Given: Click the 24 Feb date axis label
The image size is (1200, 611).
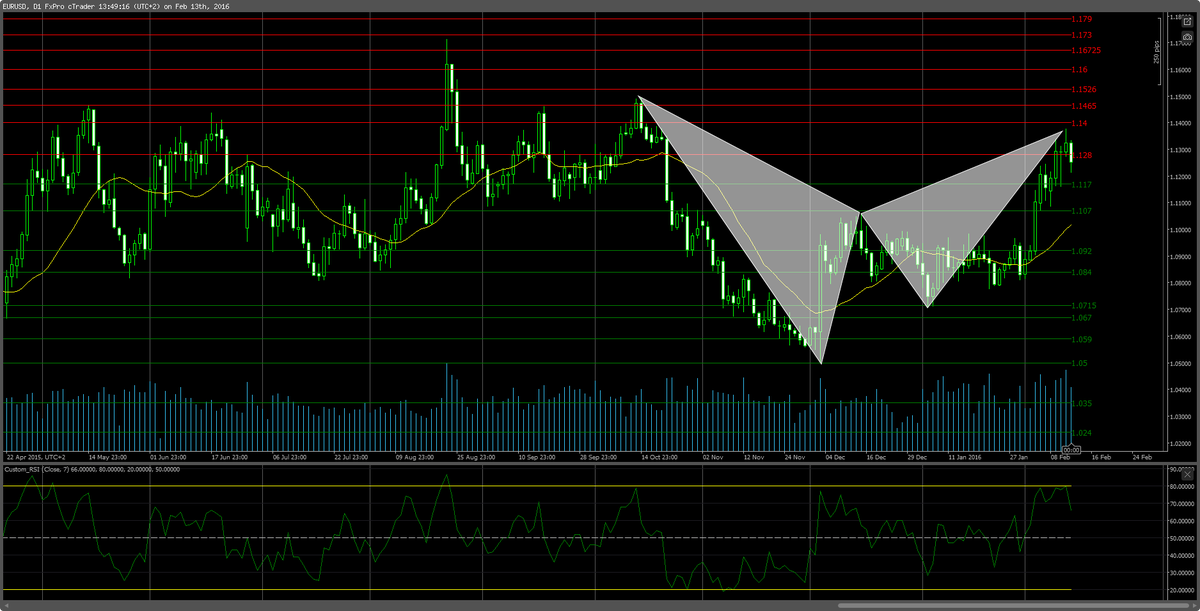Looking at the screenshot, I should [1141, 455].
